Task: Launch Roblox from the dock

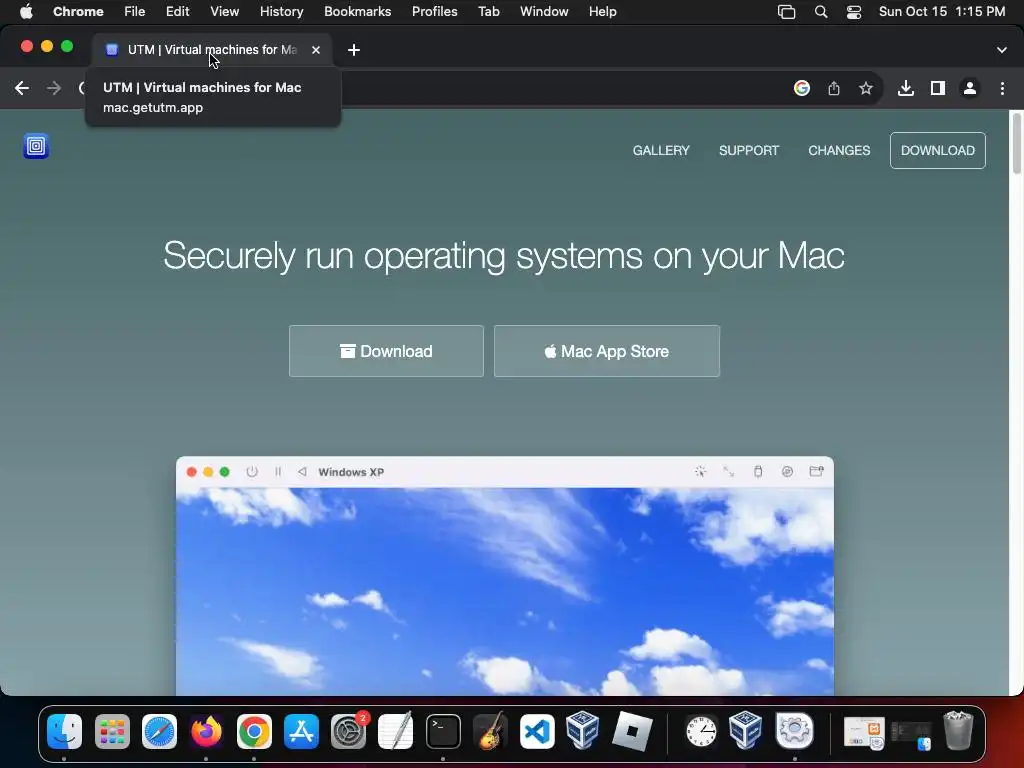Action: pos(632,731)
